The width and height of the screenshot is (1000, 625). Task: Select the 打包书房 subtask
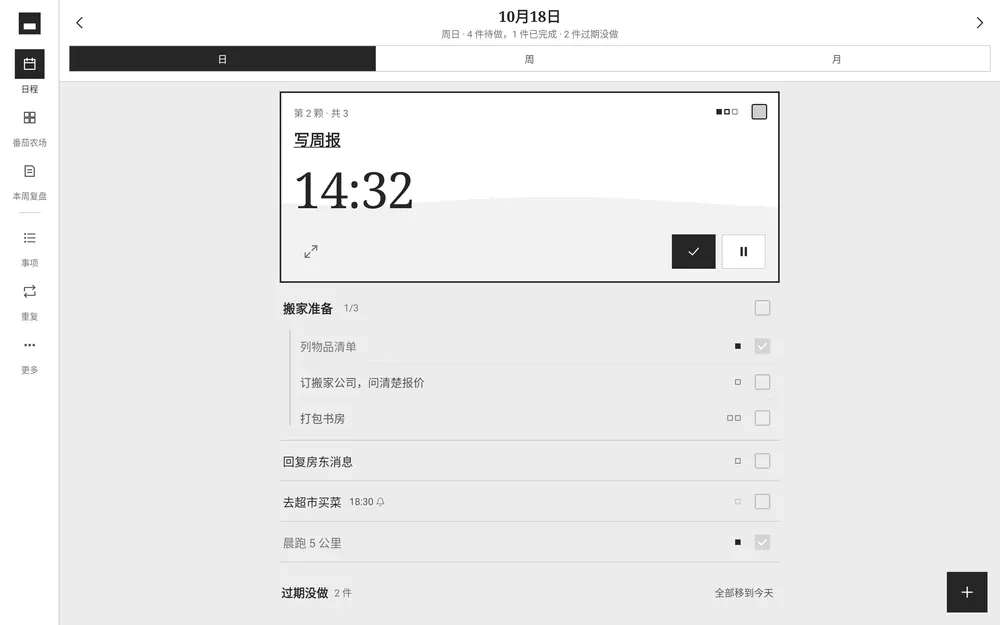[322, 418]
